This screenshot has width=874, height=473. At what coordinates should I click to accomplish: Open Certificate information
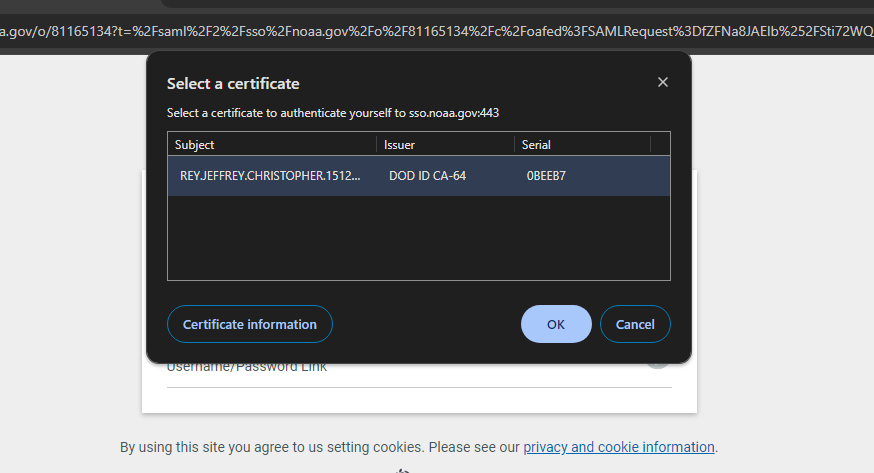(250, 324)
